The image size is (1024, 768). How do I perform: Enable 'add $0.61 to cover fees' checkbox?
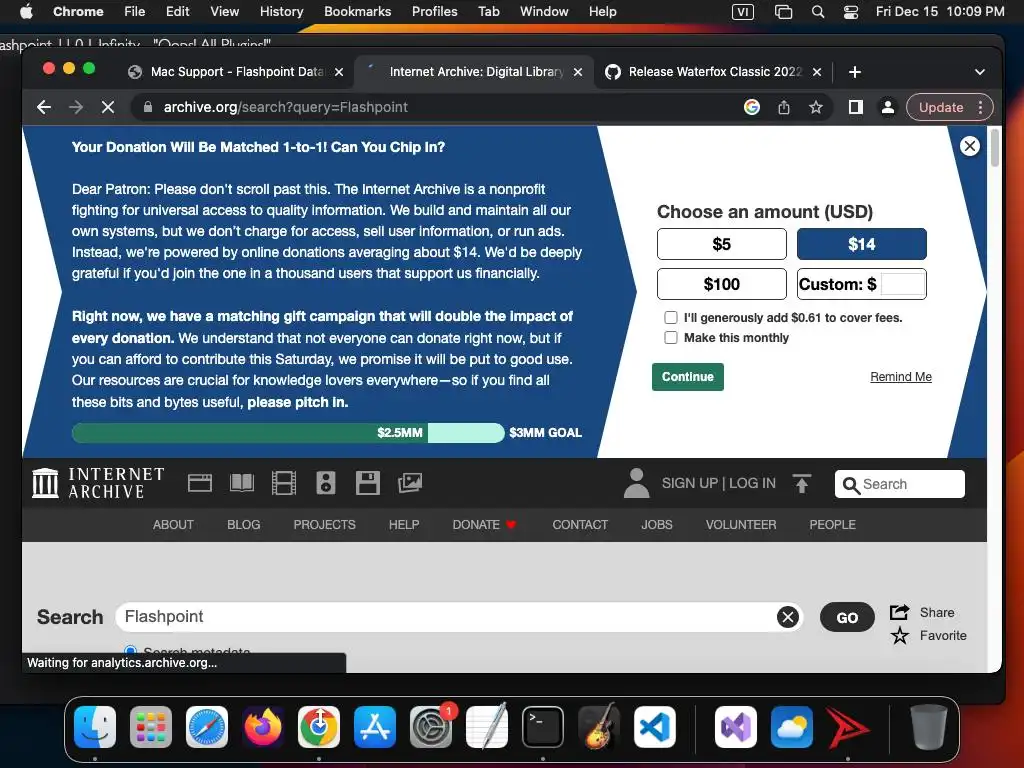tap(671, 317)
